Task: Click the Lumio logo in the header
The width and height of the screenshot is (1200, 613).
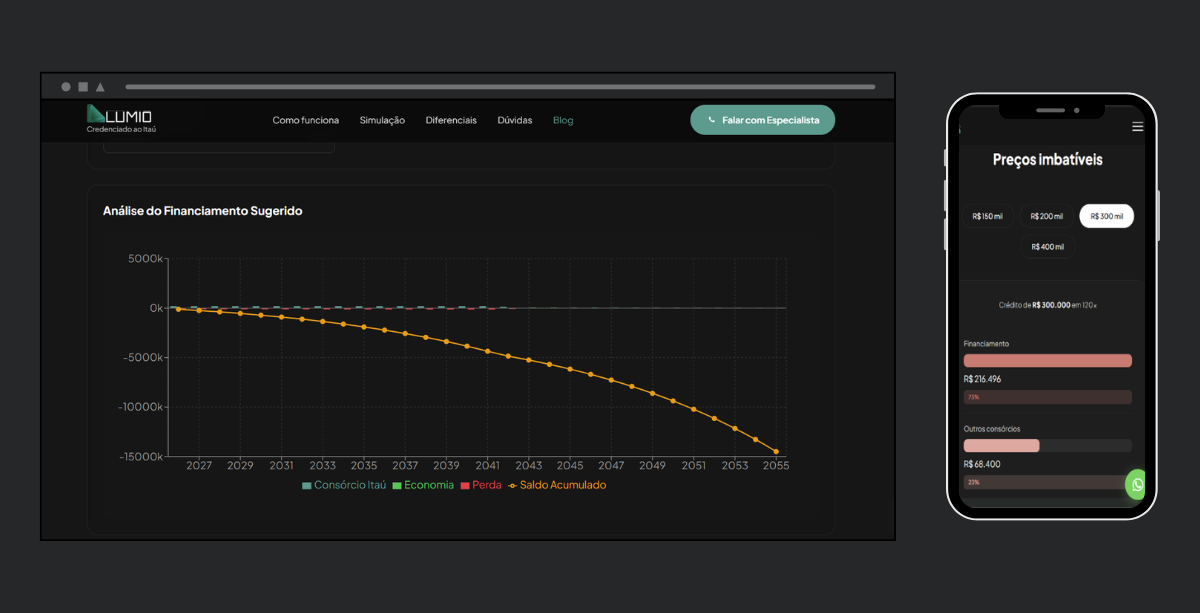Action: [120, 118]
